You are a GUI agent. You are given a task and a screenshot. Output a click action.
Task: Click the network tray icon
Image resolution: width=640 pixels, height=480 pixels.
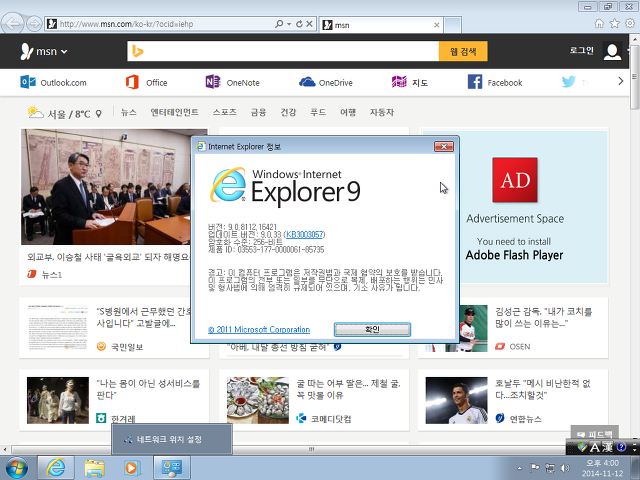tap(550, 468)
